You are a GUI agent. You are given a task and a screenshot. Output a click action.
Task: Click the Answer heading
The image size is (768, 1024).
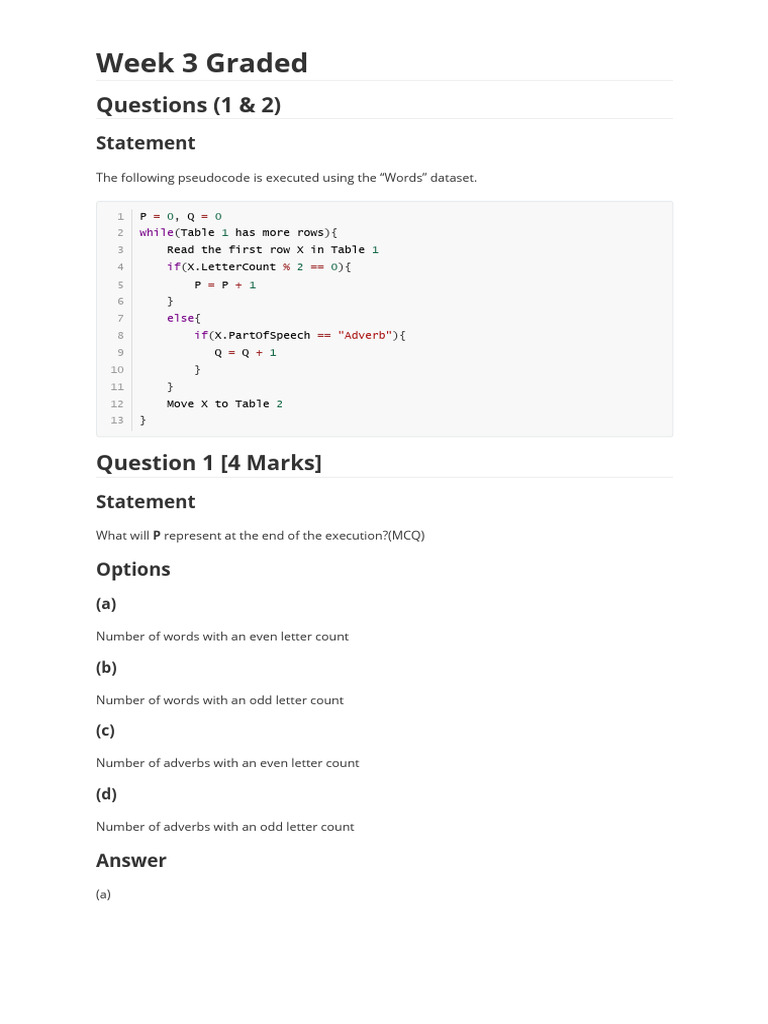tap(131, 860)
